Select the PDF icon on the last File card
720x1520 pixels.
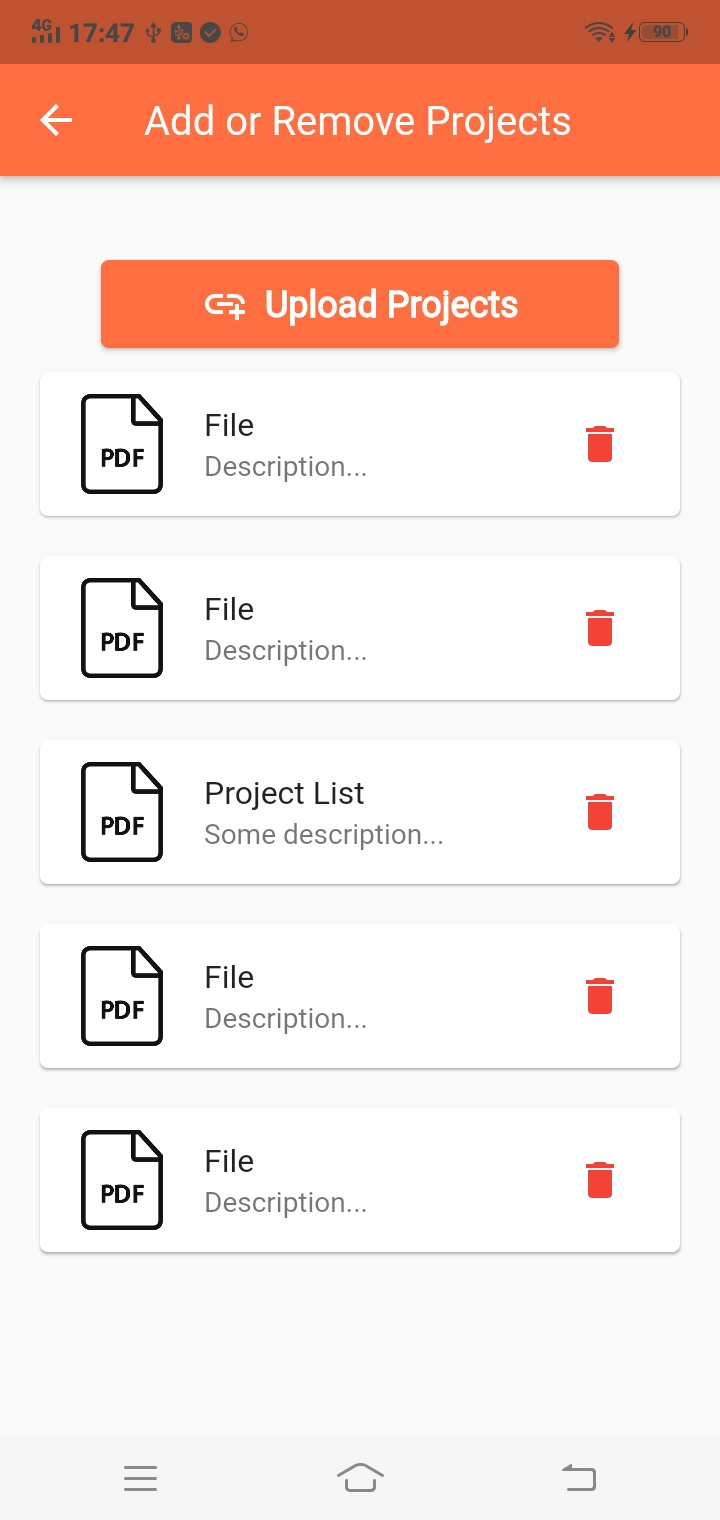point(121,1180)
